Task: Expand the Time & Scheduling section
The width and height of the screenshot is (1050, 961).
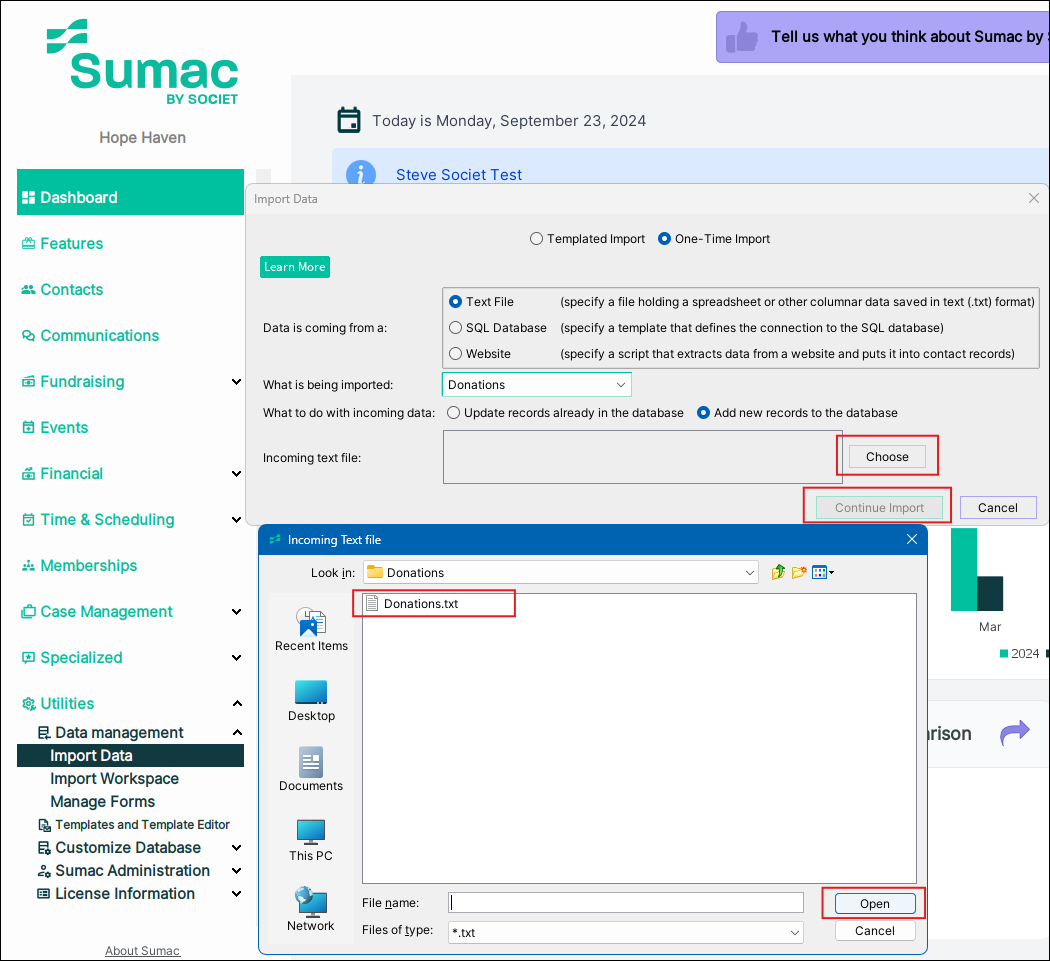Action: point(236,520)
